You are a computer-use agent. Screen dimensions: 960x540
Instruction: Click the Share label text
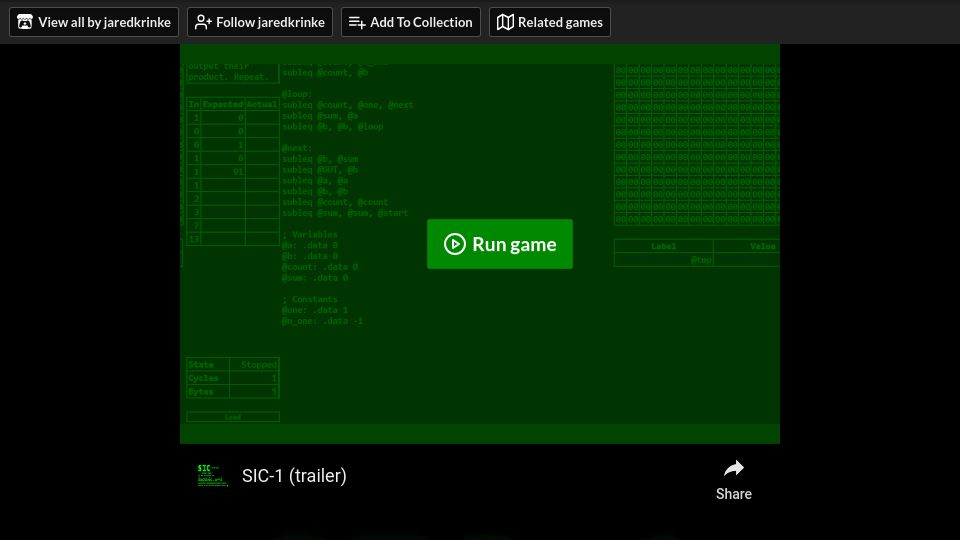(x=733, y=493)
